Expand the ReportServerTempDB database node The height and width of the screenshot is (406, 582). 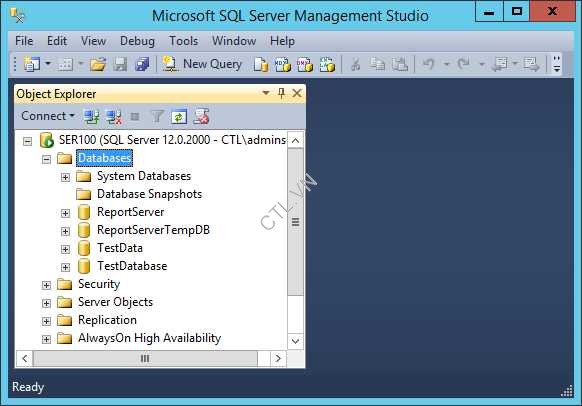coord(65,231)
